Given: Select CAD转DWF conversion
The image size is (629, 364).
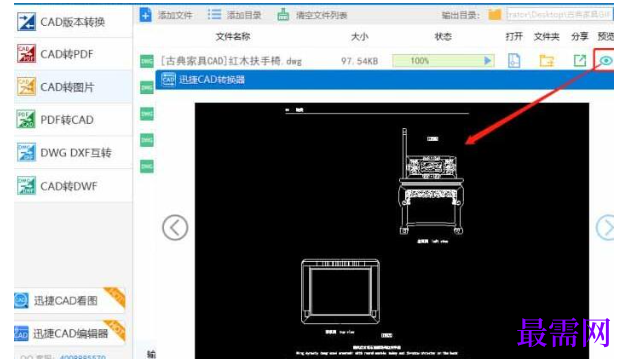Looking at the screenshot, I should tap(73, 186).
